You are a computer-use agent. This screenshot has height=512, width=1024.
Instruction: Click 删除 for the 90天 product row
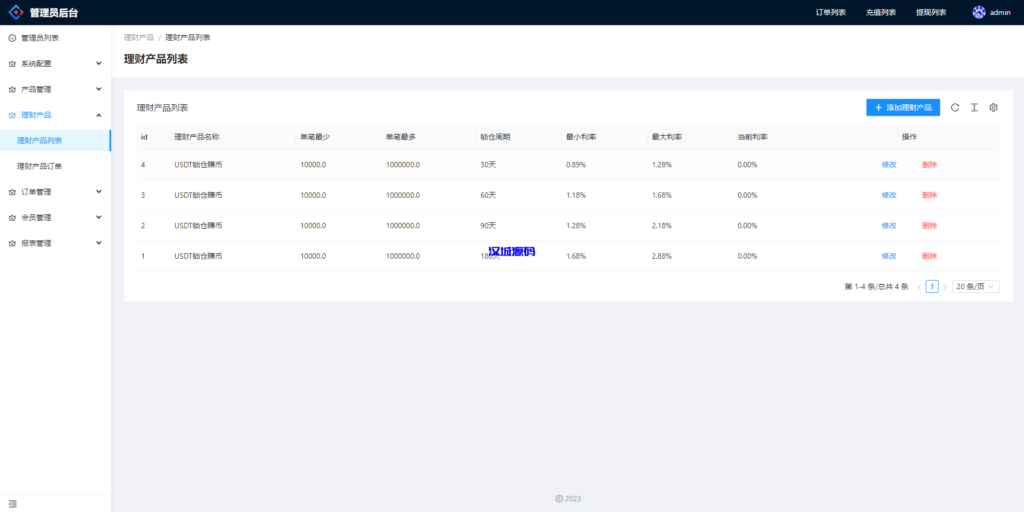point(929,226)
